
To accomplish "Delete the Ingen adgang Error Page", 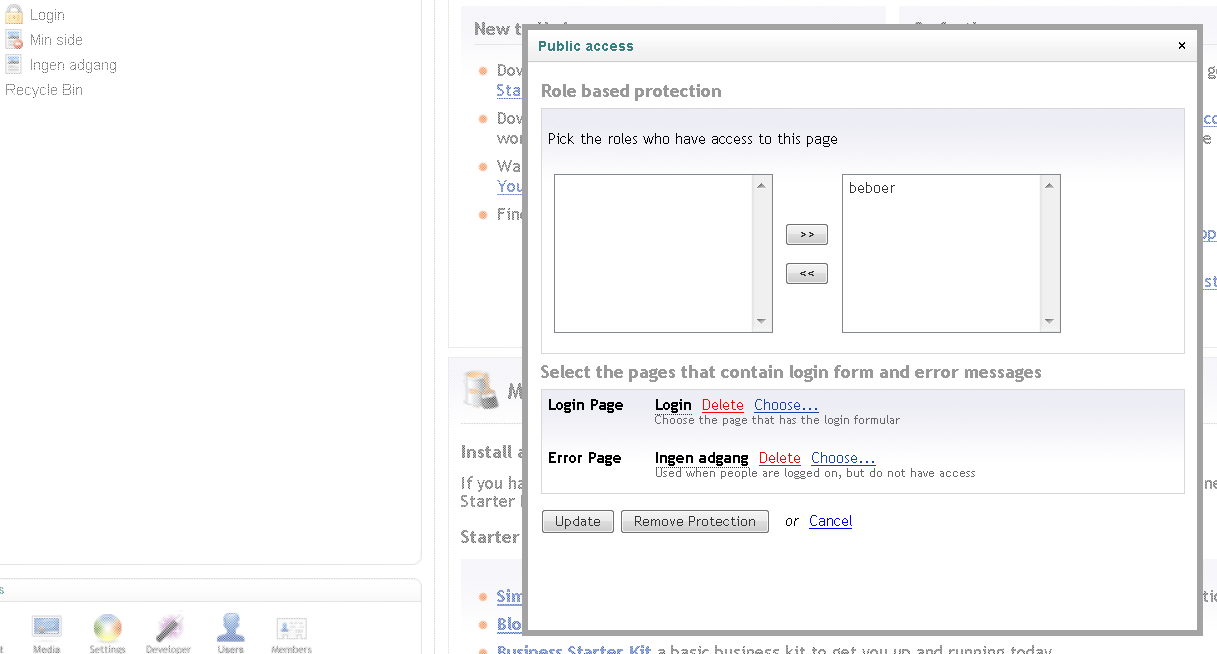I will click(779, 458).
